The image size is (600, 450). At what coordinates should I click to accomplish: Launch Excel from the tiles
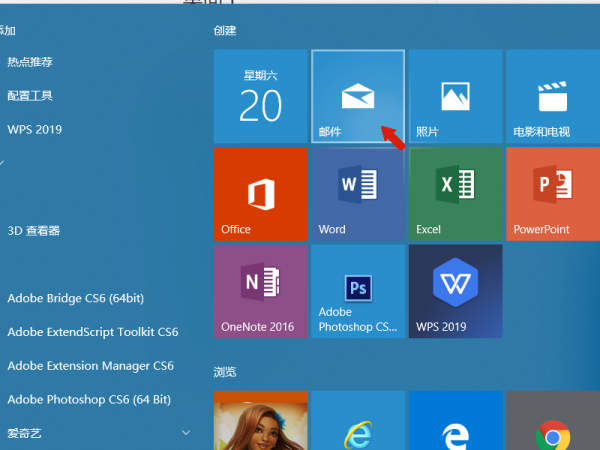coord(455,194)
